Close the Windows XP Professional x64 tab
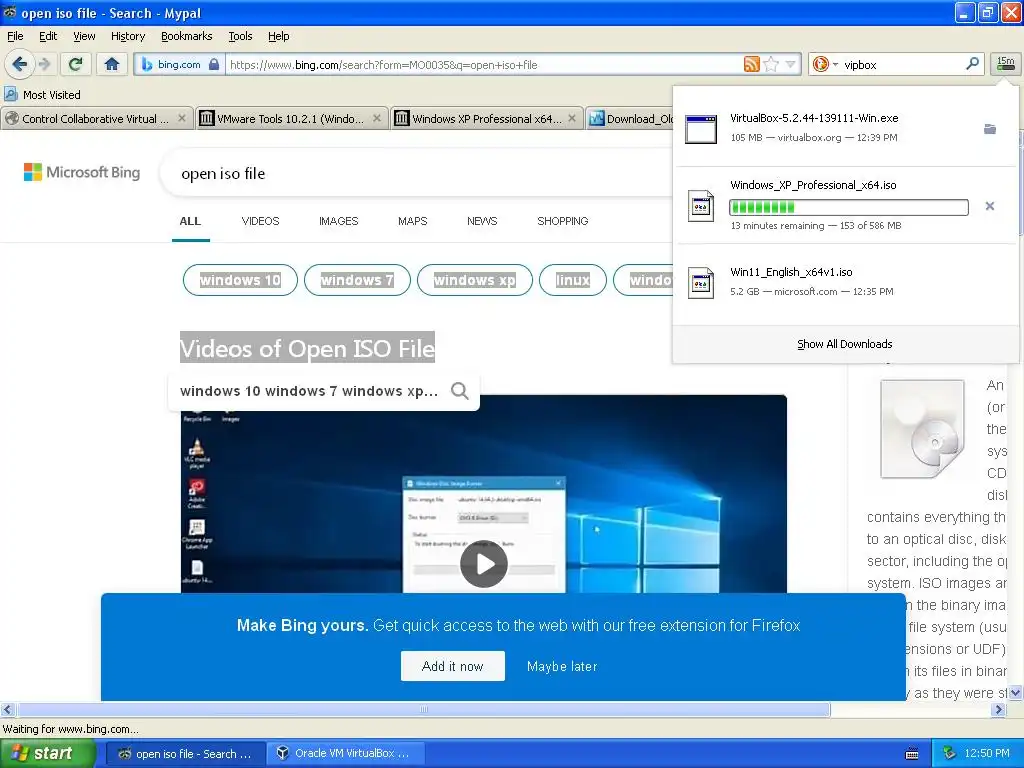The height and width of the screenshot is (768, 1024). pos(572,118)
